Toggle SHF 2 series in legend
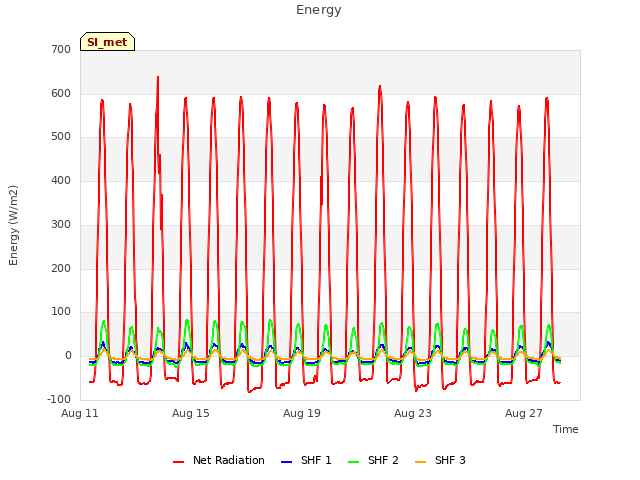The image size is (640, 480). tap(373, 460)
